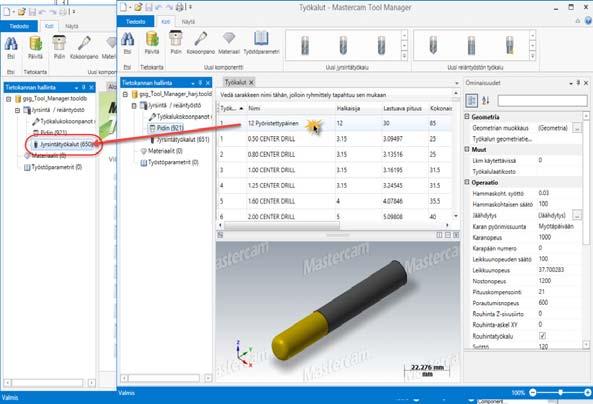Click help icon at top right corner
This screenshot has height=404, width=593.
(x=588, y=21)
